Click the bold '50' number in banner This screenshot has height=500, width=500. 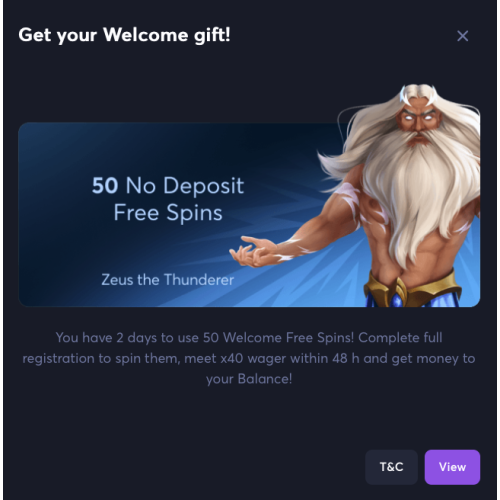(x=105, y=185)
